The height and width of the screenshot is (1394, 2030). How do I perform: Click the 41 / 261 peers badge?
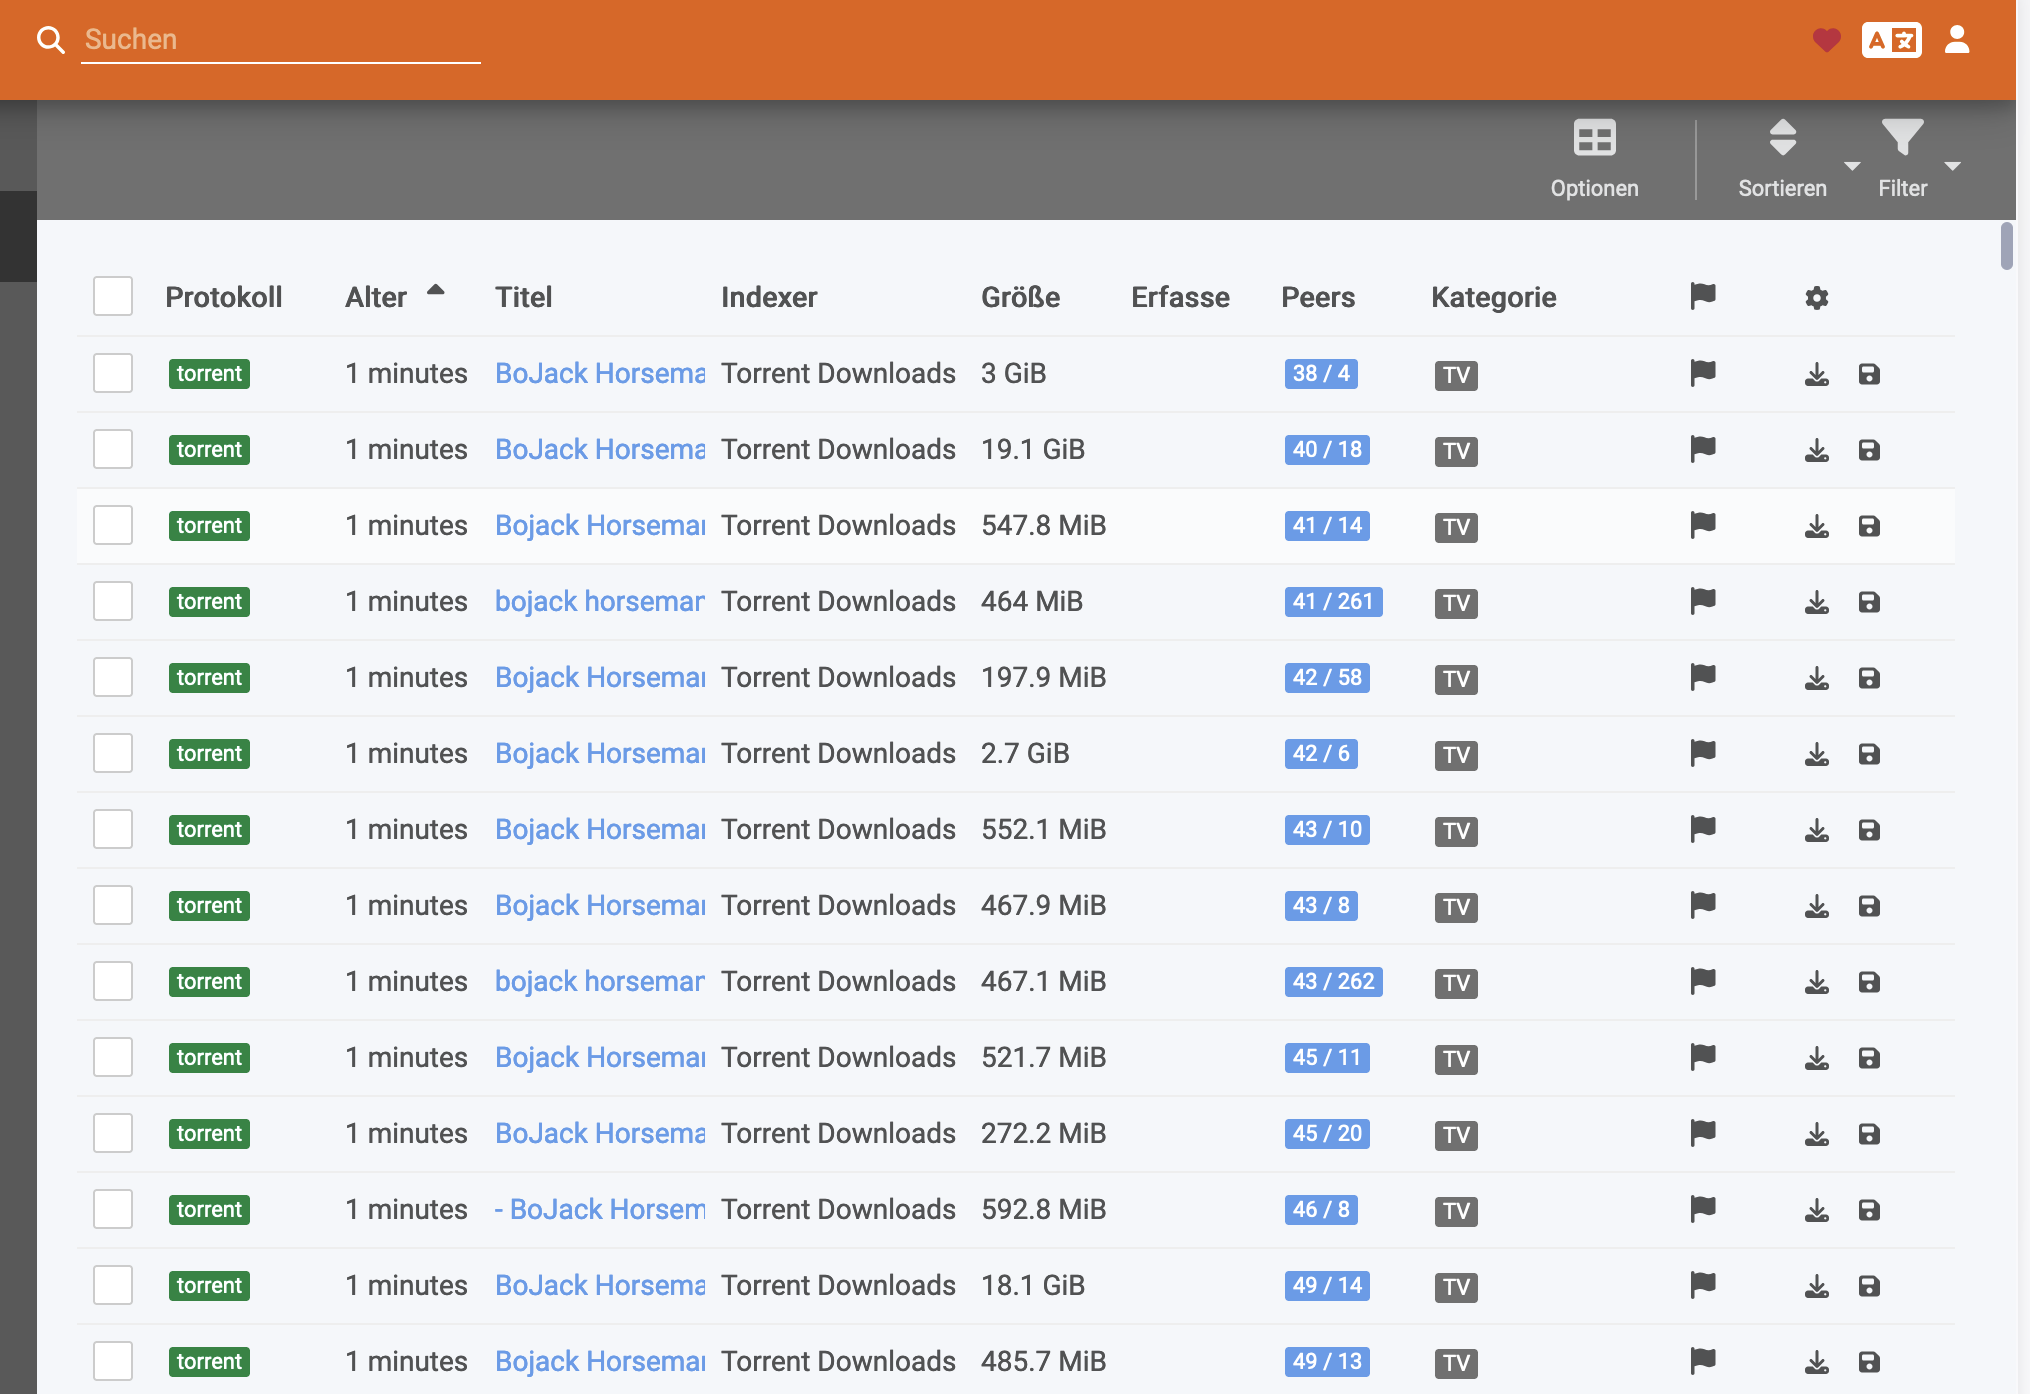[x=1333, y=601]
